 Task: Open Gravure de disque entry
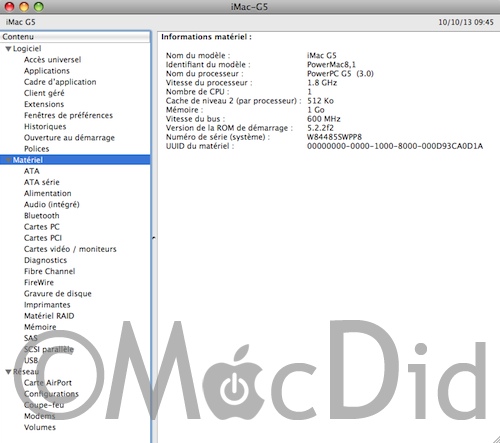pos(58,294)
